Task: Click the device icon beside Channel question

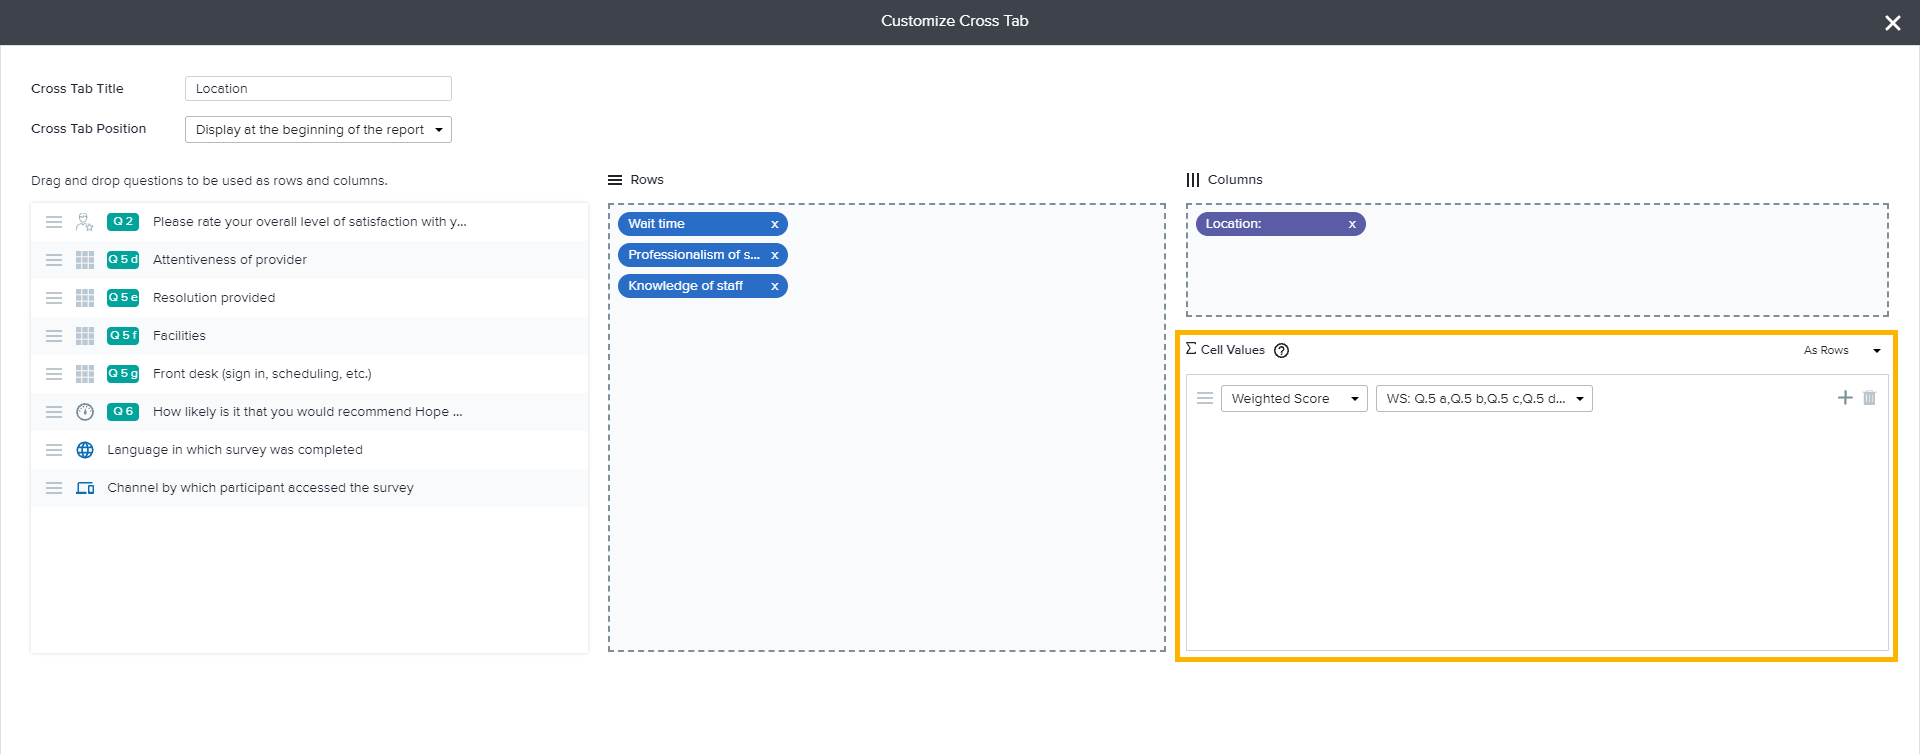Action: [x=85, y=488]
